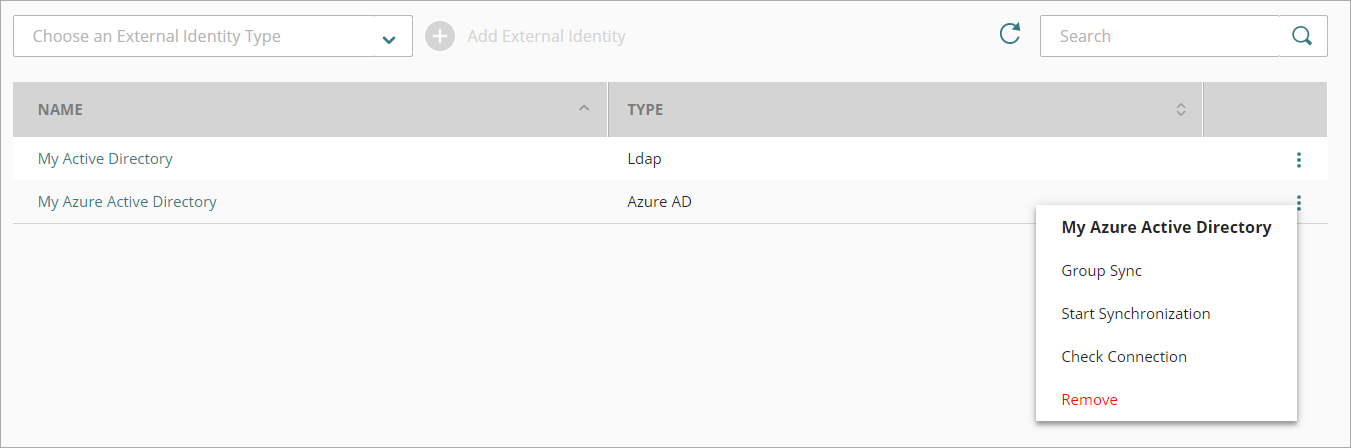Click the bold context menu title text
Viewport: 1351px width, 448px height.
[x=1166, y=228]
